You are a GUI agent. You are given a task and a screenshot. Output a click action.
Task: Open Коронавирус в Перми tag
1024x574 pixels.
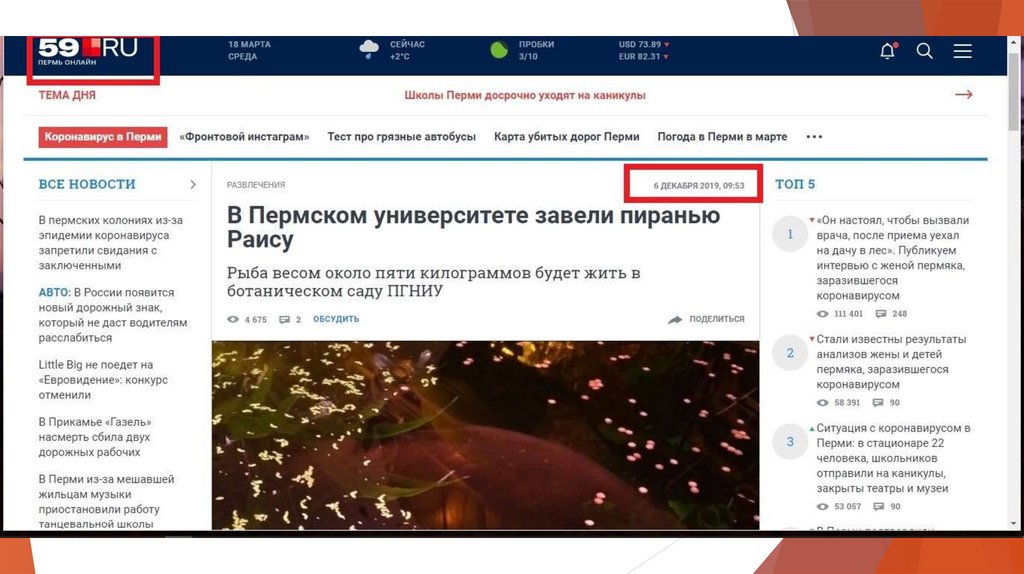(x=103, y=137)
